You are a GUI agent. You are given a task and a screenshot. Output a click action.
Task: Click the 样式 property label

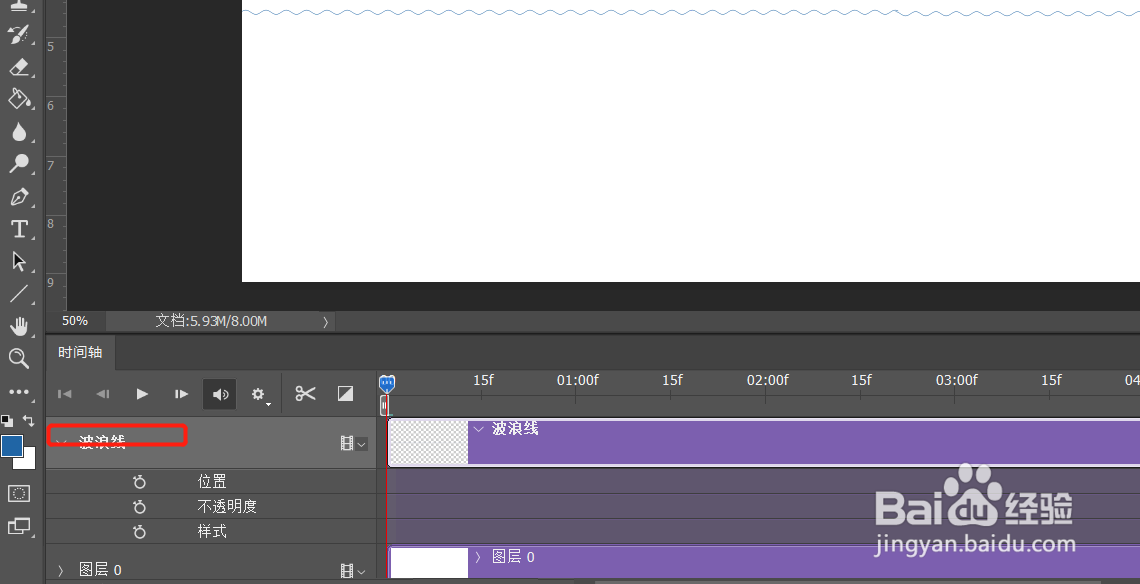(212, 532)
